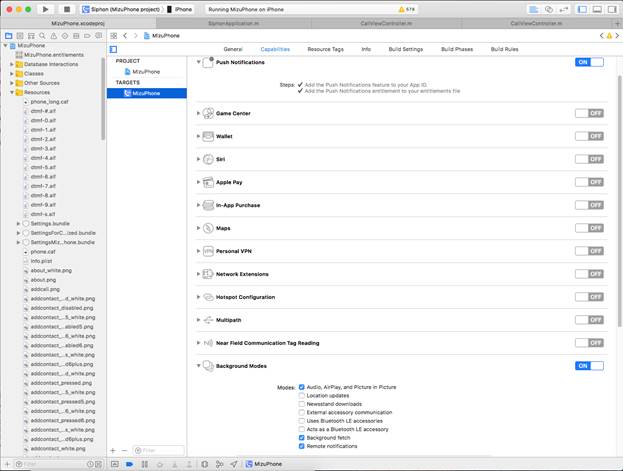Expand the Network Extensions section

pyautogui.click(x=198, y=274)
